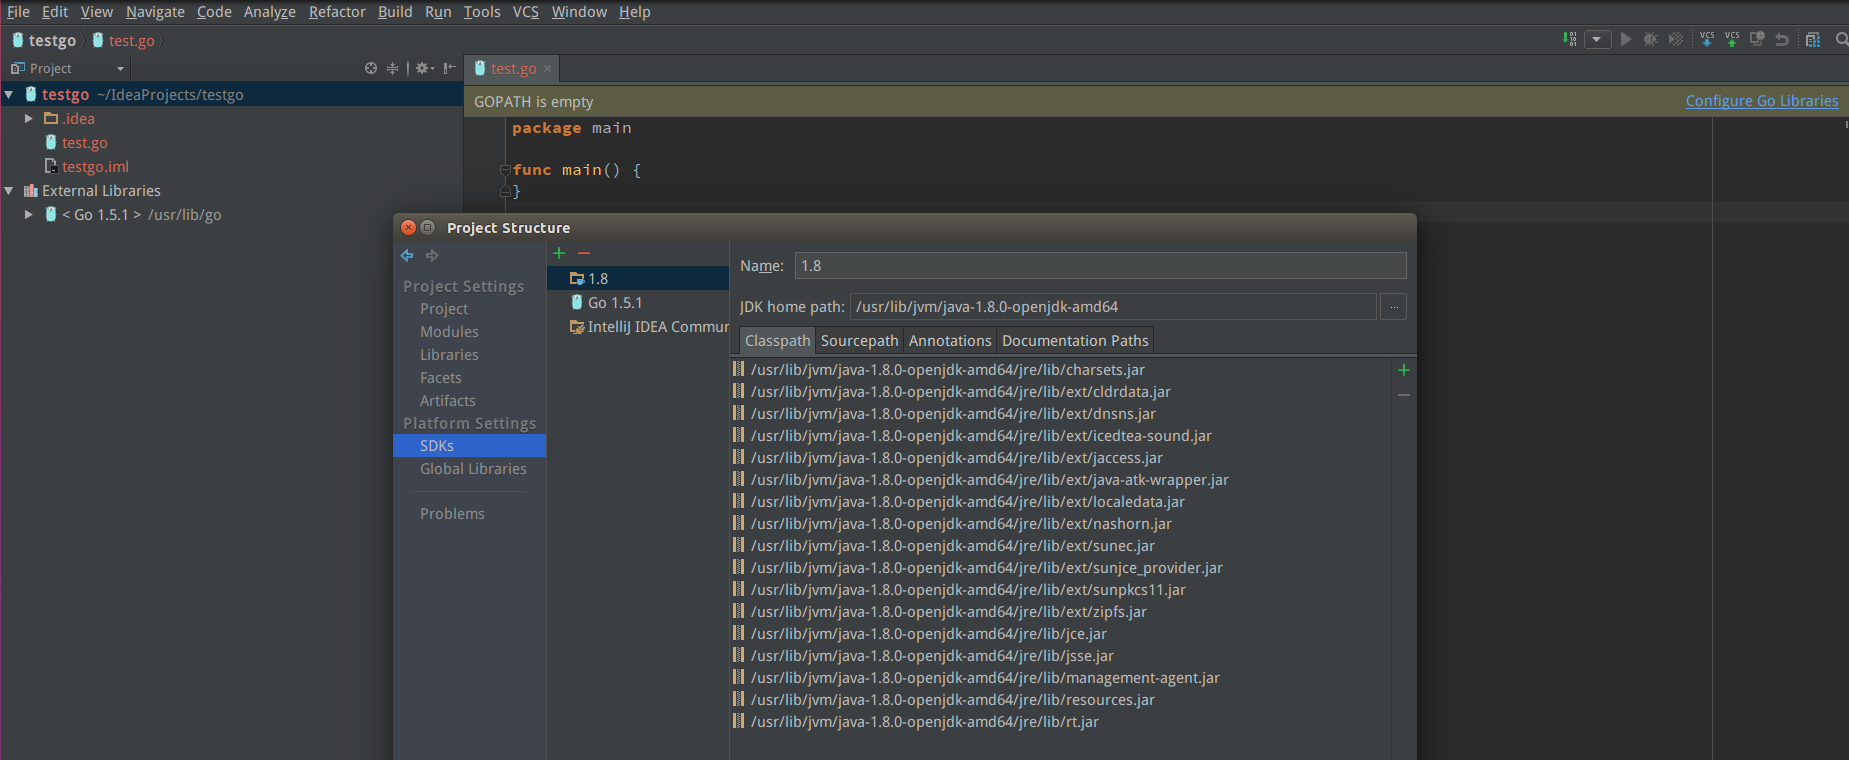Remove selected SDK with red minus
This screenshot has height=760, width=1849.
click(584, 253)
